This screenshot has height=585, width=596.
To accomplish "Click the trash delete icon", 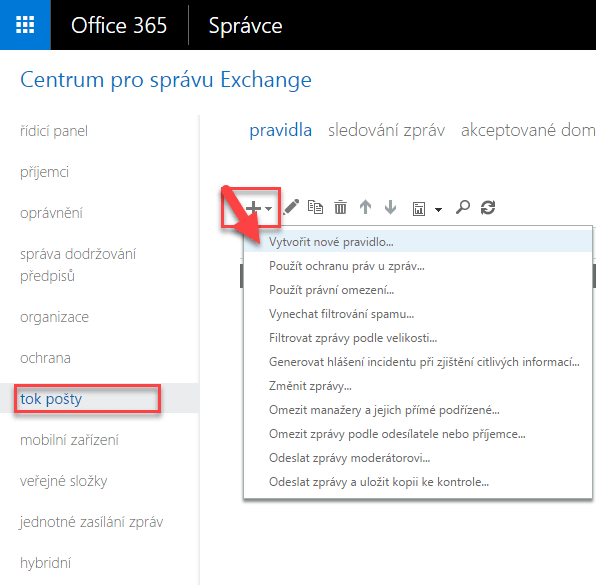I will tap(340, 208).
